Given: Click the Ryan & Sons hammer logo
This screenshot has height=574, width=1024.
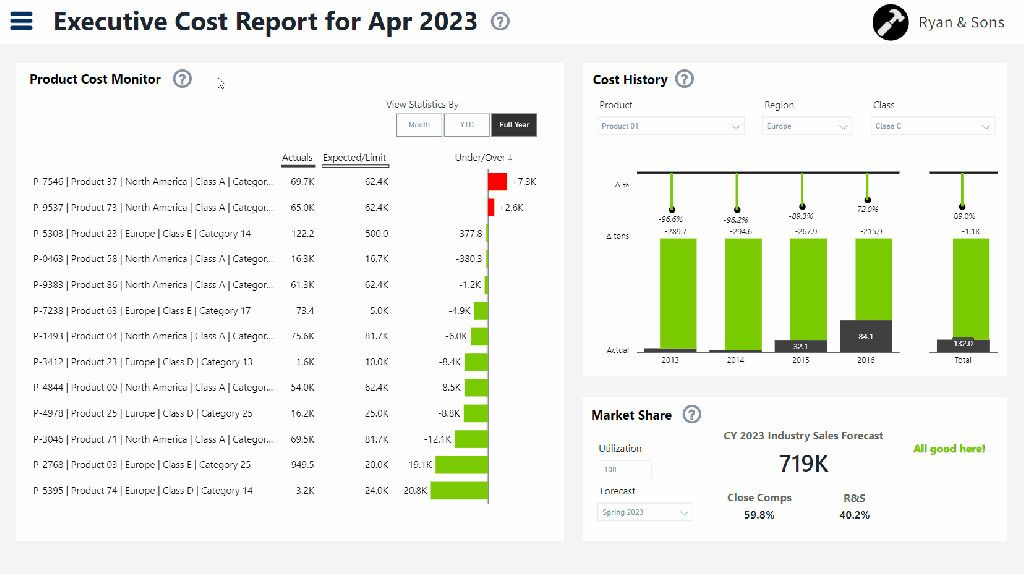Looking at the screenshot, I should [890, 22].
